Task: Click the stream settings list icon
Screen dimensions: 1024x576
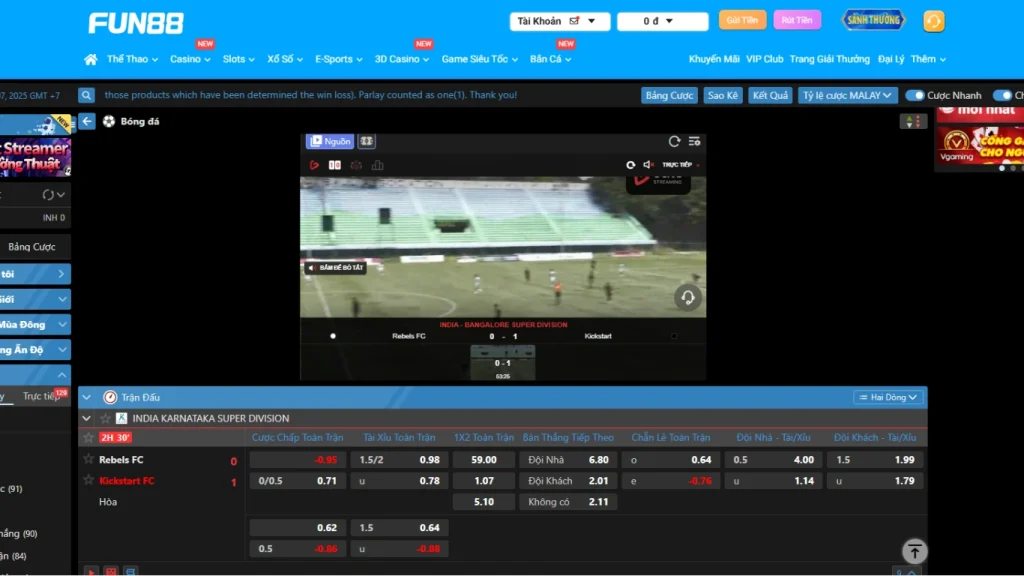Action: 693,141
